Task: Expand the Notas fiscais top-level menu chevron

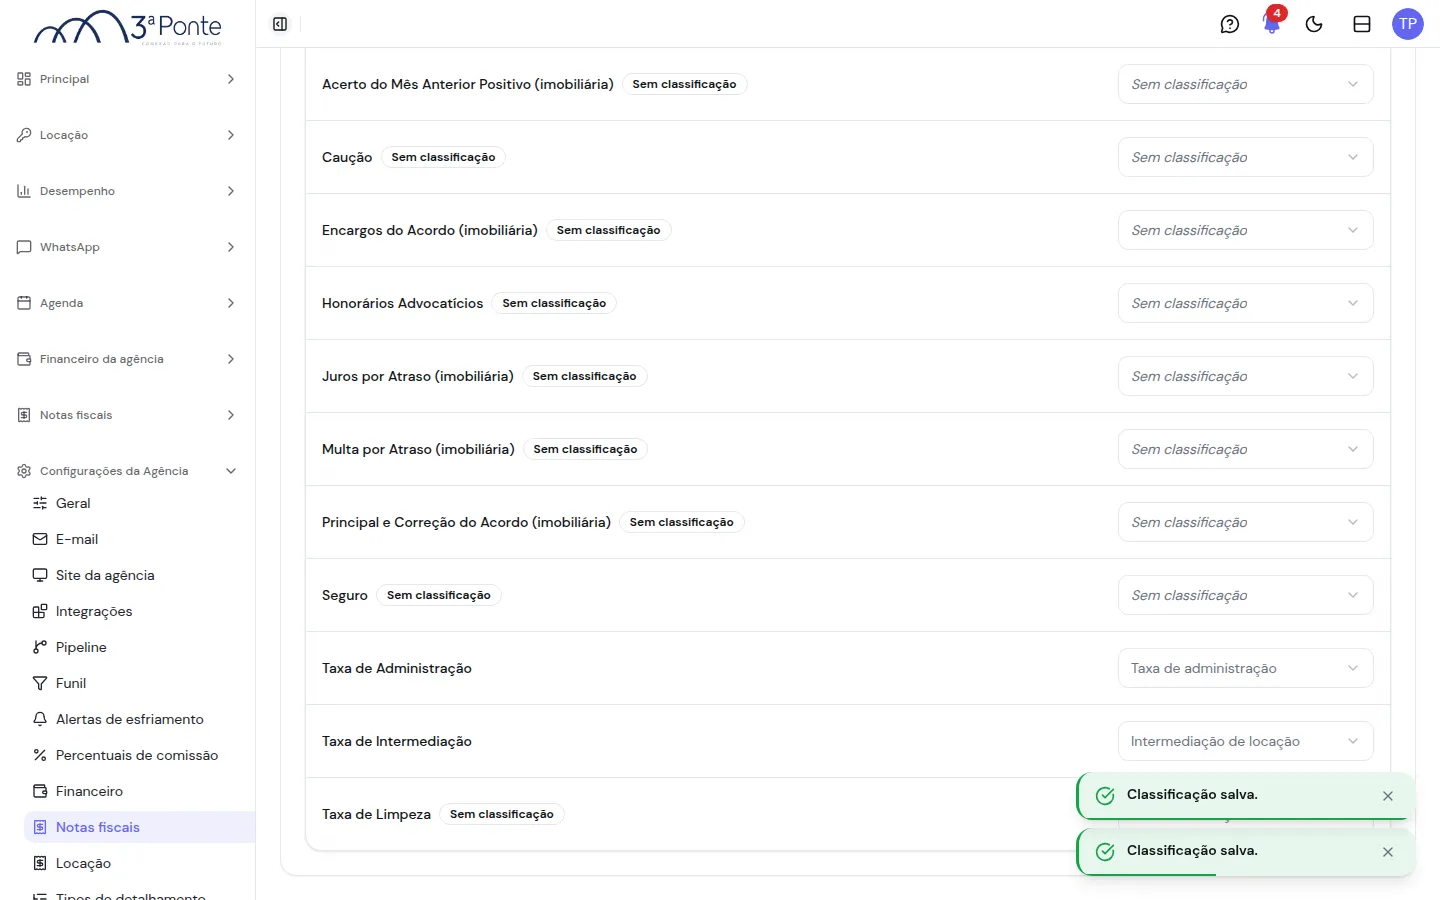Action: [231, 415]
